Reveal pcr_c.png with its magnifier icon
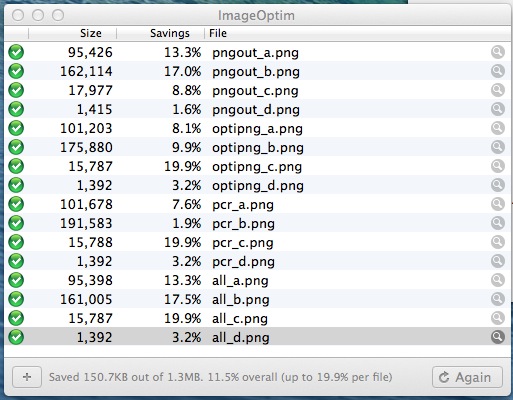The width and height of the screenshot is (513, 400). [x=497, y=242]
